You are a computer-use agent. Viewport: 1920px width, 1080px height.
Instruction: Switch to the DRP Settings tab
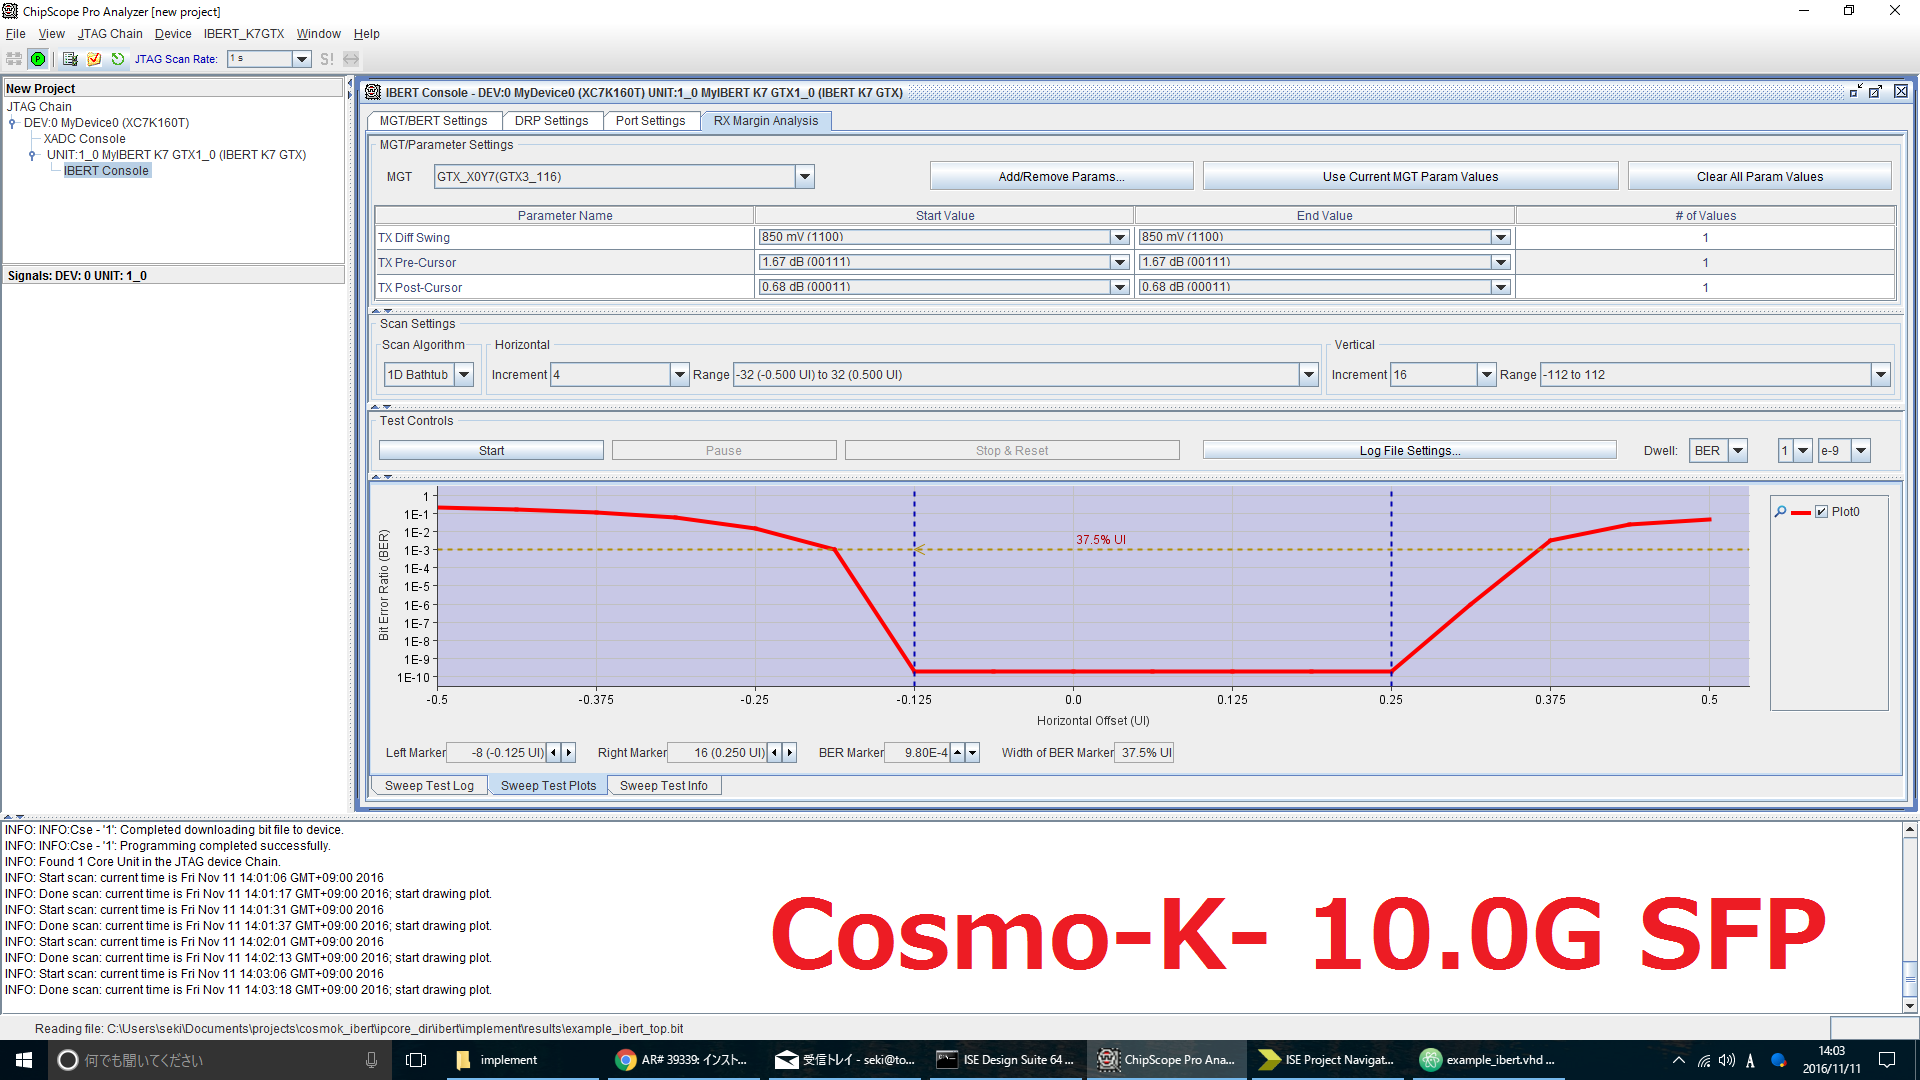tap(551, 121)
